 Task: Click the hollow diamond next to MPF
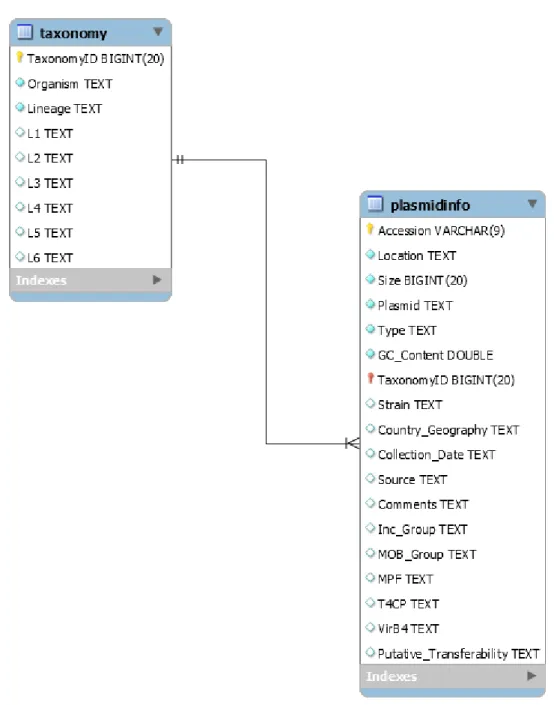[370, 577]
